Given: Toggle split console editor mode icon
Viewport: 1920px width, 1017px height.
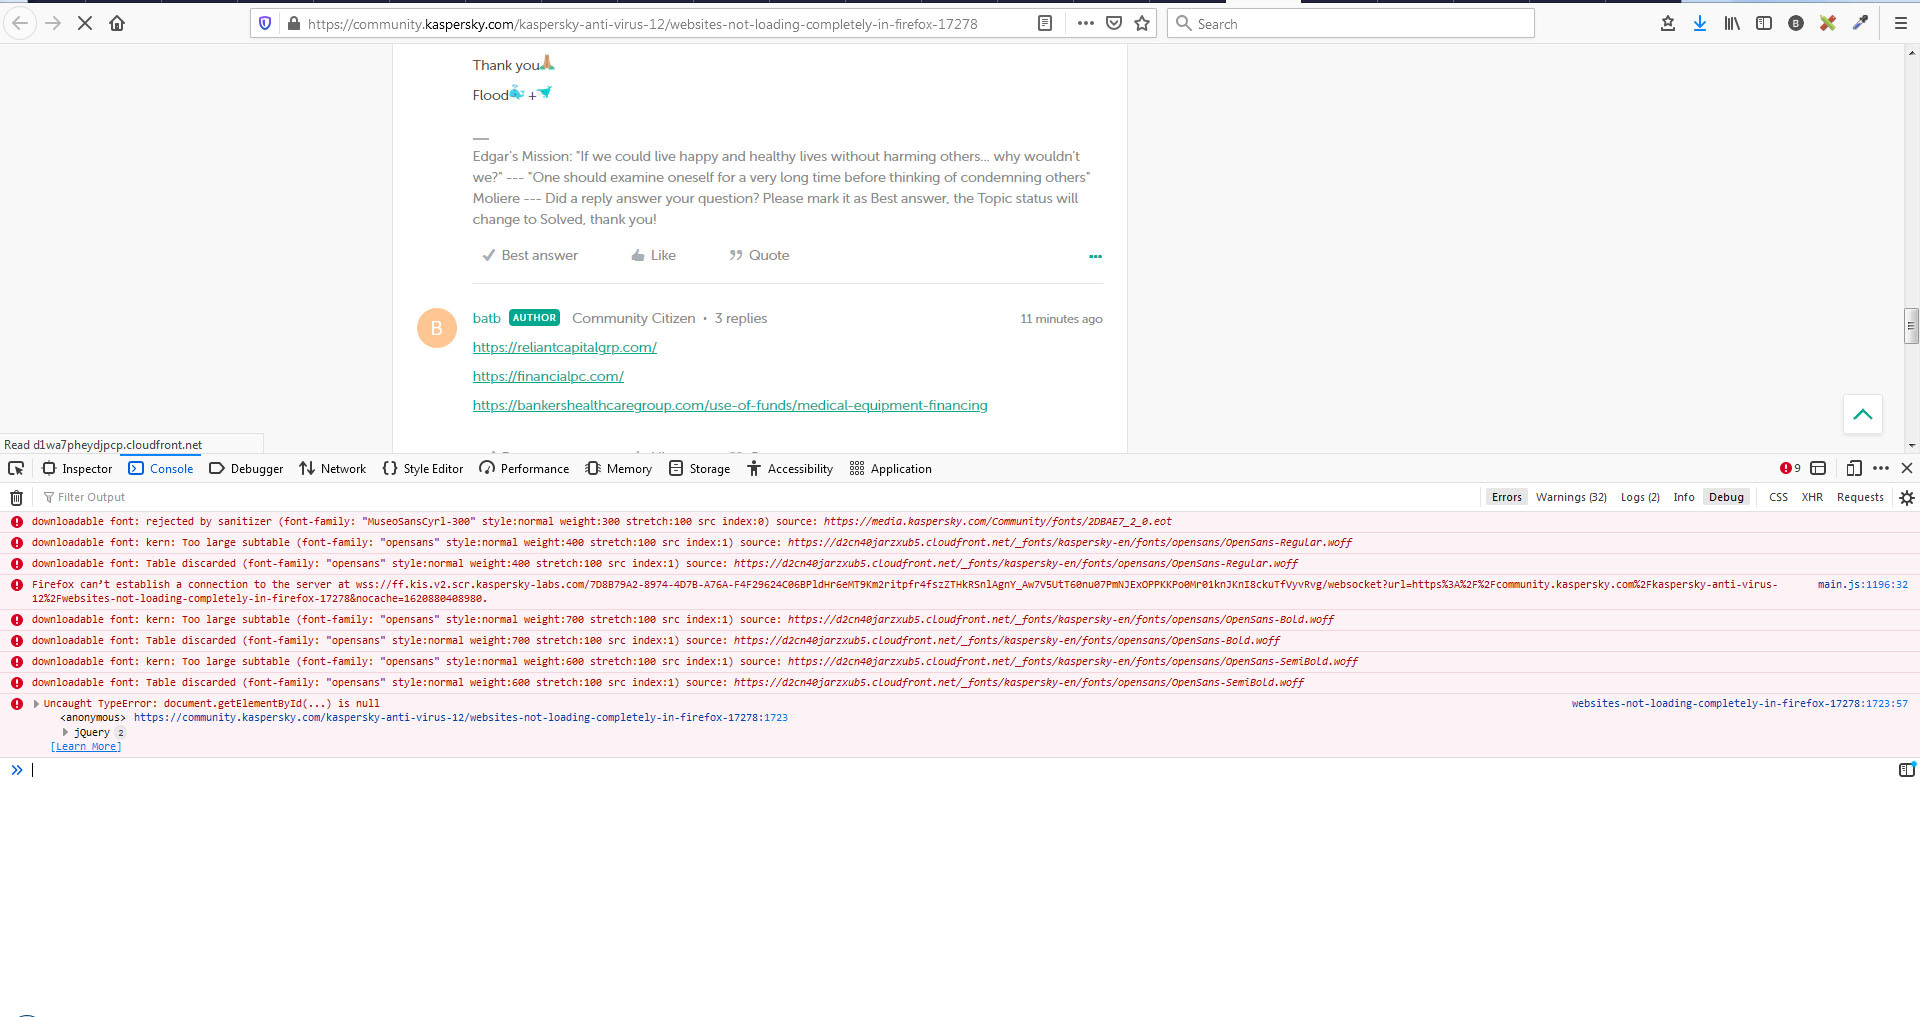Looking at the screenshot, I should pyautogui.click(x=1907, y=769).
